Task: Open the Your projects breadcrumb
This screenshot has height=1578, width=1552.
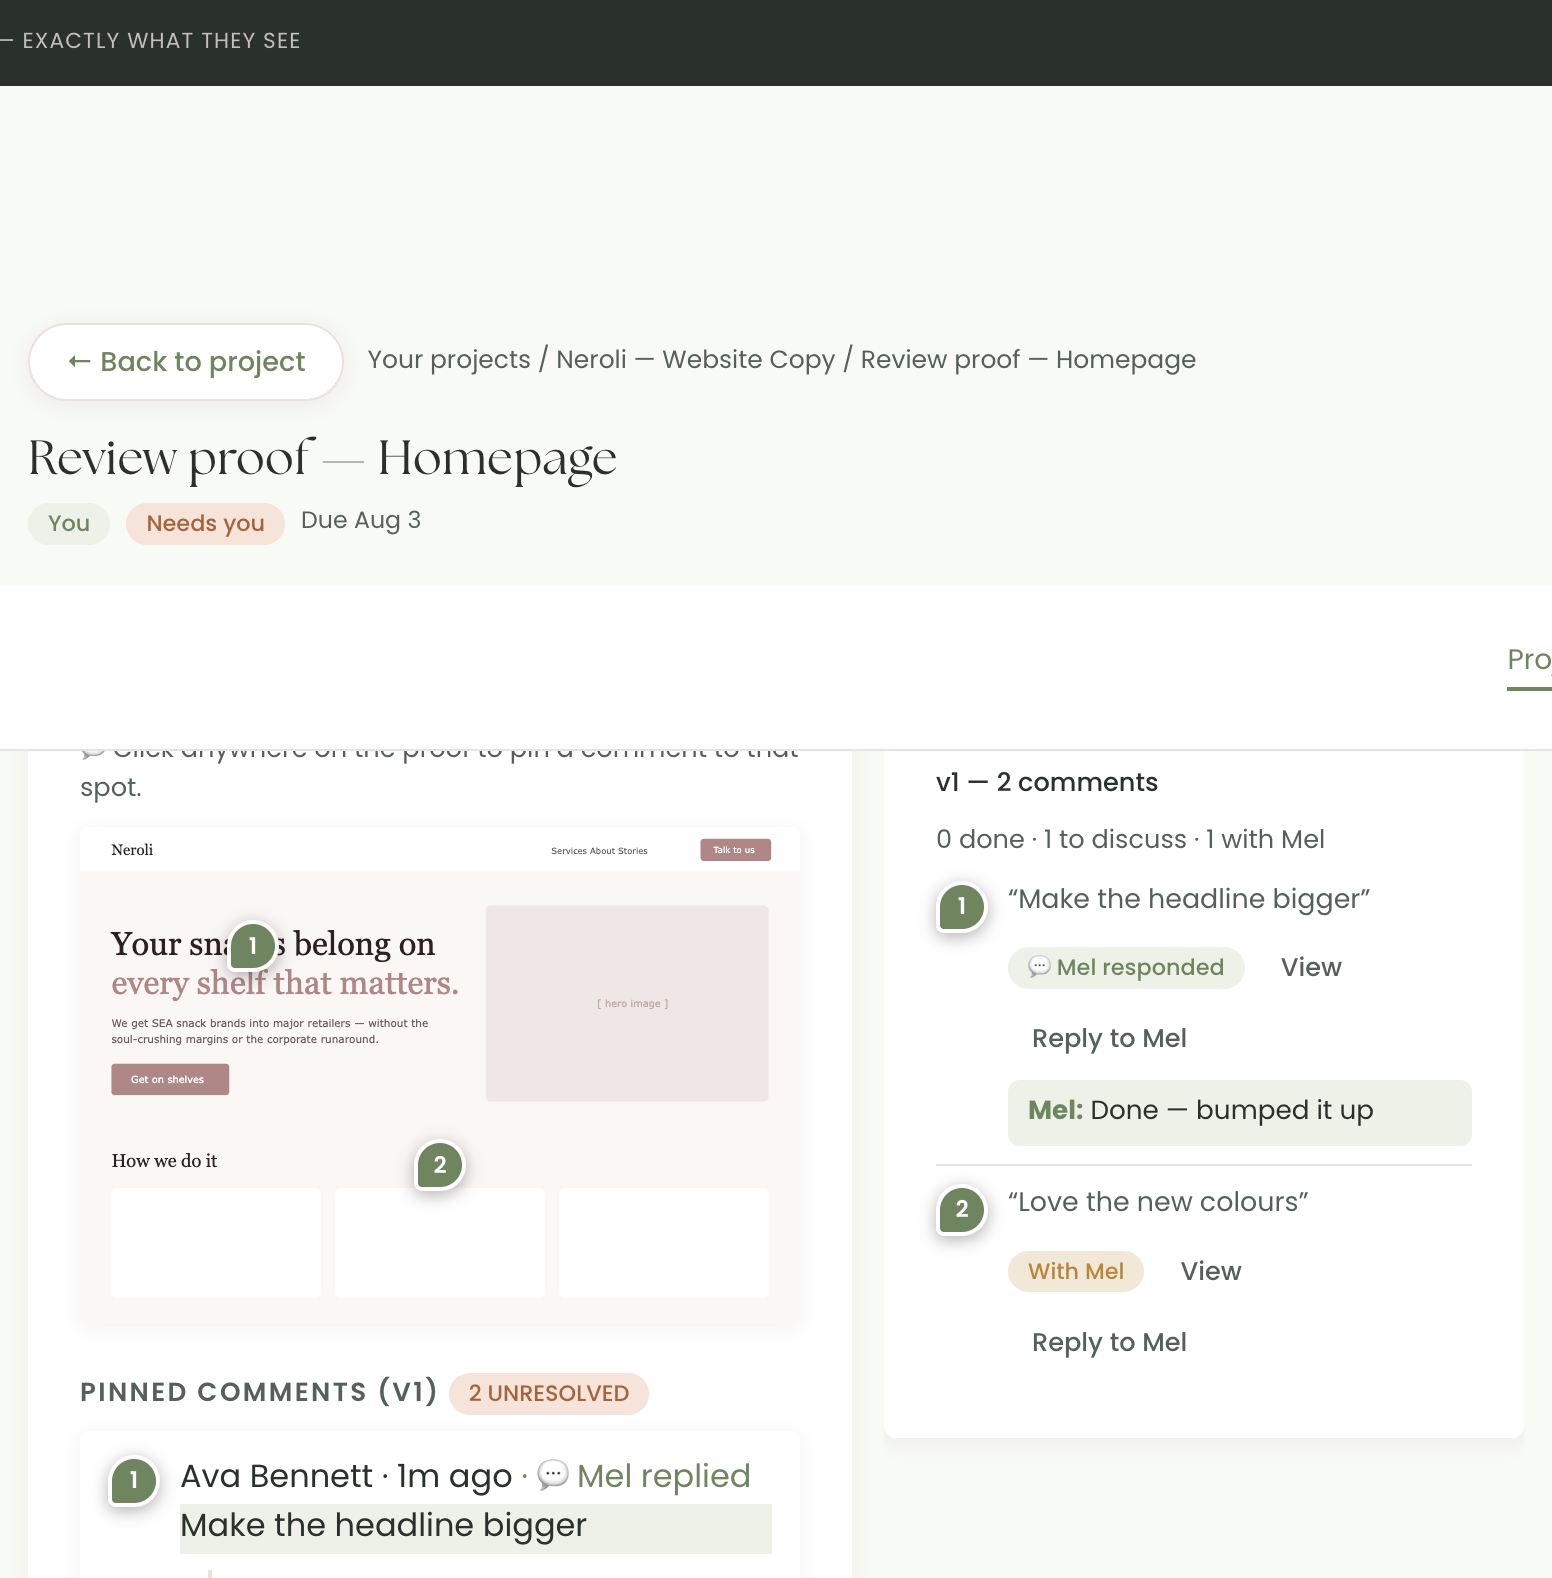Action: tap(449, 360)
